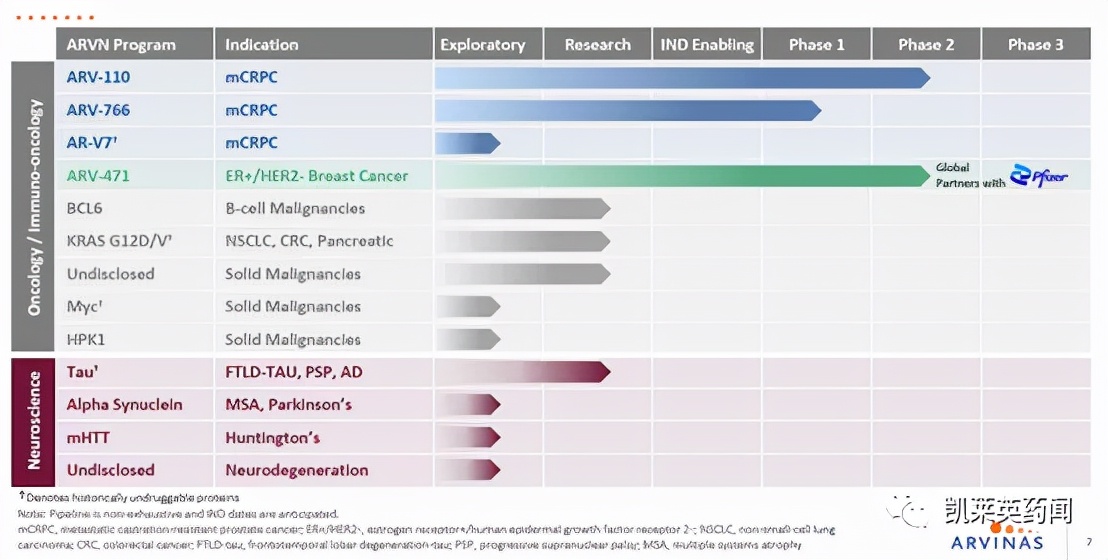Click the ARV-766 blue progress bar
The height and width of the screenshot is (560, 1108).
click(627, 110)
